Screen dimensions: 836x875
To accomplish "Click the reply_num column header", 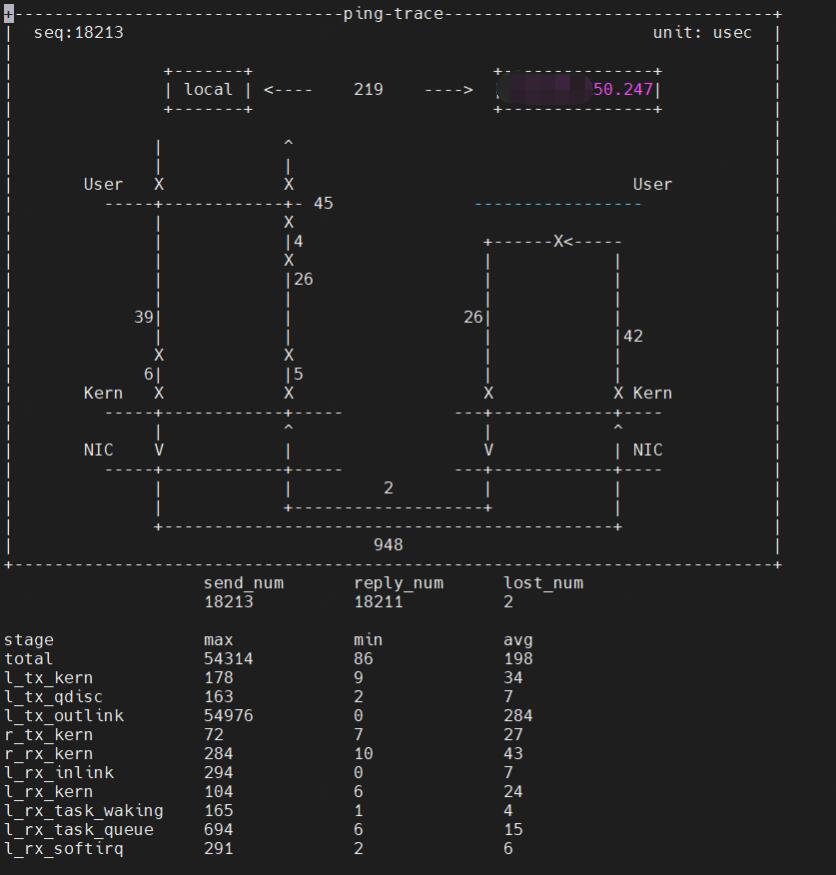I will (x=398, y=583).
